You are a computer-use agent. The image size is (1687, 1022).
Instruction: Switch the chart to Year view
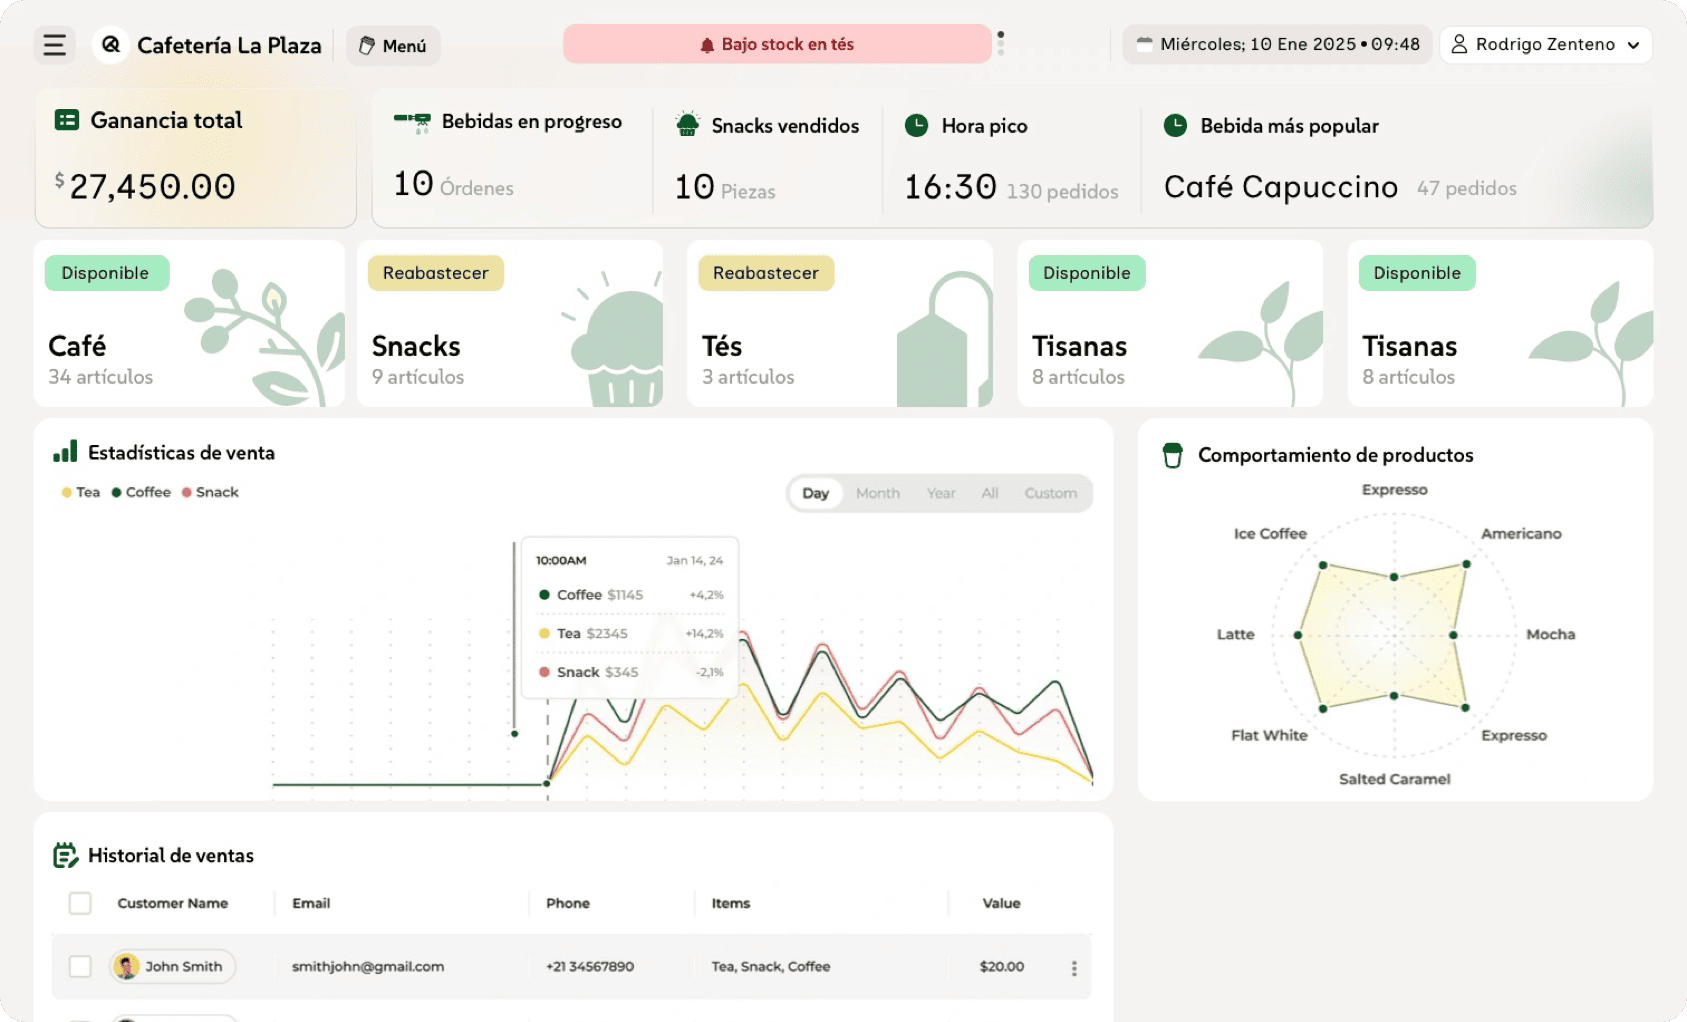pos(940,493)
